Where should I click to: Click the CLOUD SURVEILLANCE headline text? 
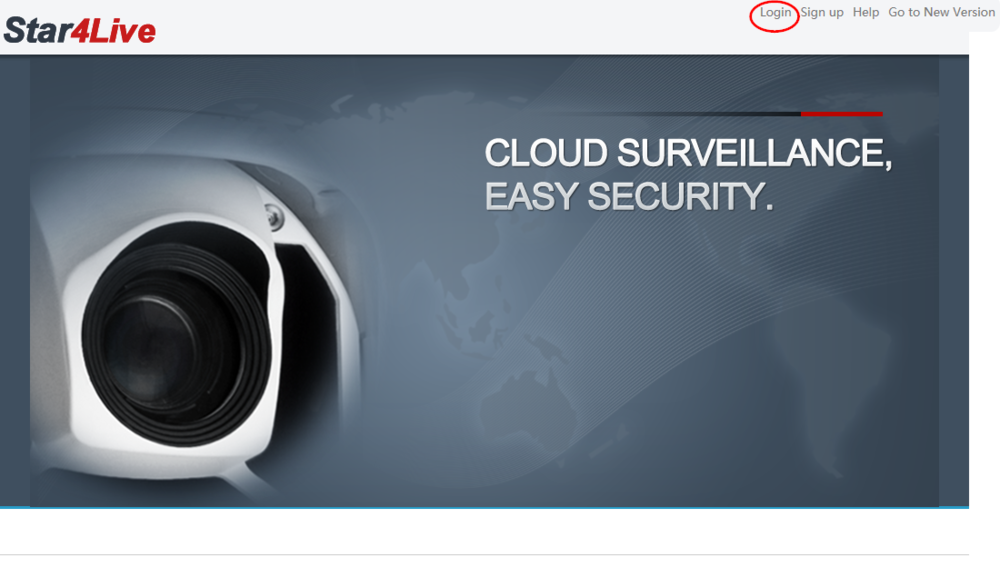[x=688, y=153]
